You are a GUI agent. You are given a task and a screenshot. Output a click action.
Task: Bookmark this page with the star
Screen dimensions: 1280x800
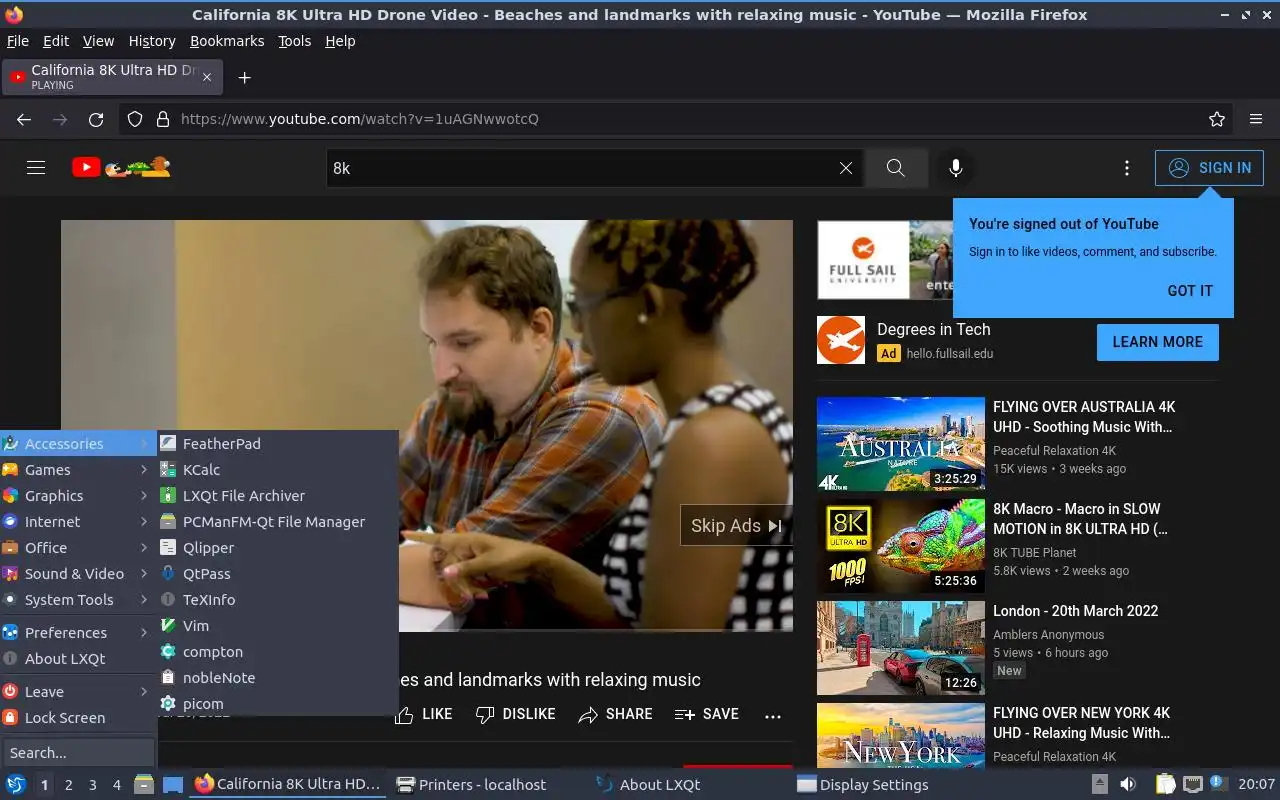[x=1217, y=119]
